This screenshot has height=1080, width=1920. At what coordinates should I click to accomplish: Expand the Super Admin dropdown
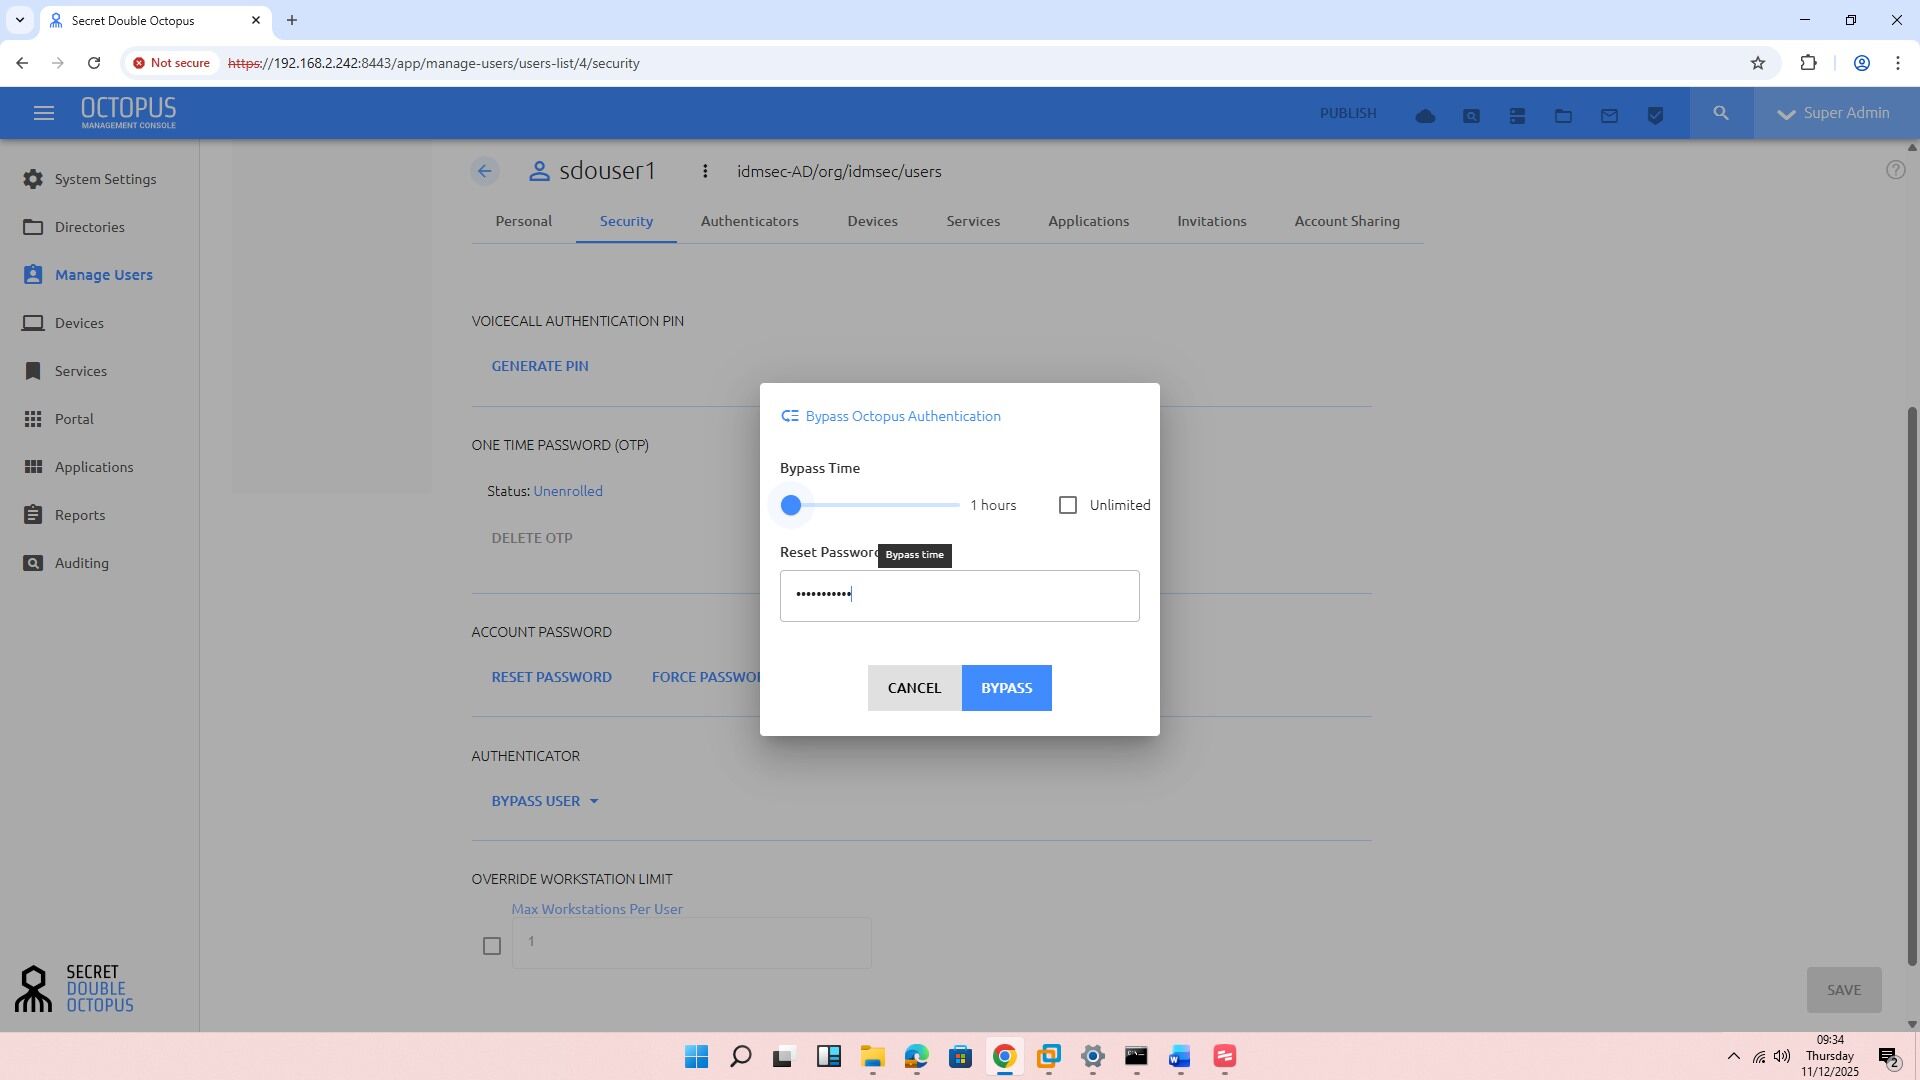tap(1835, 113)
